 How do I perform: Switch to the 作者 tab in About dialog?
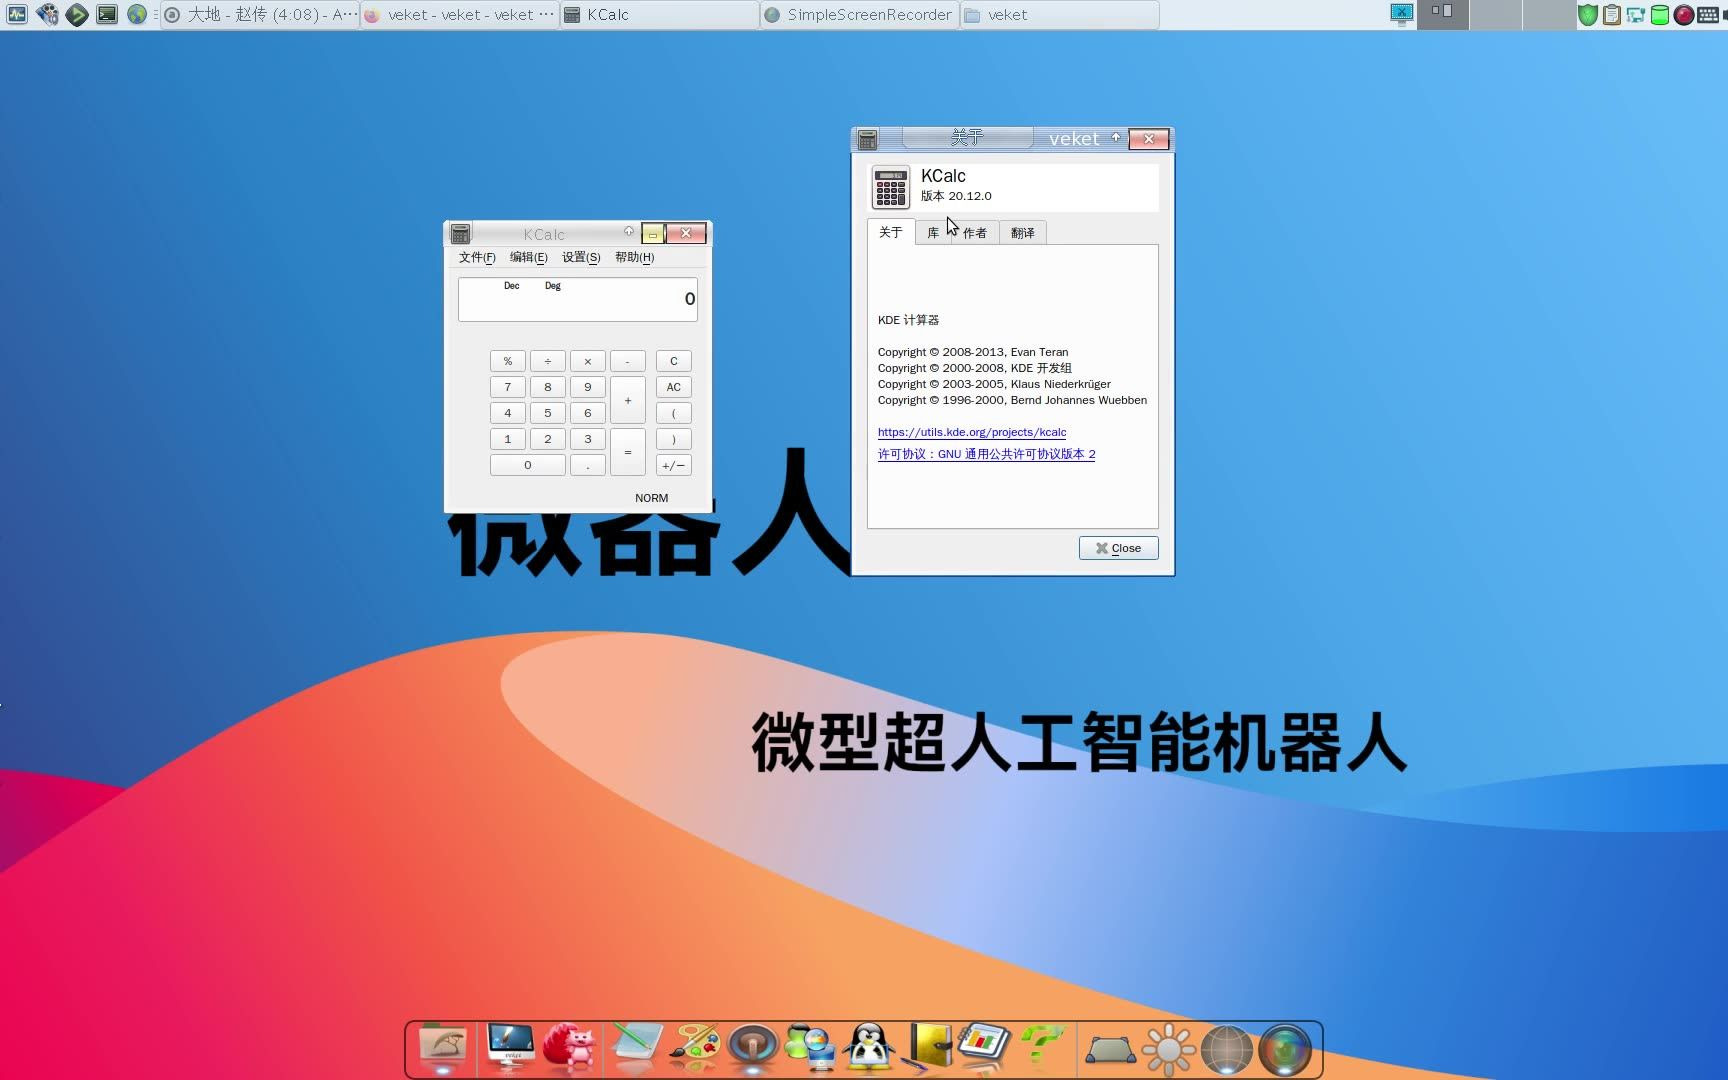tap(974, 232)
